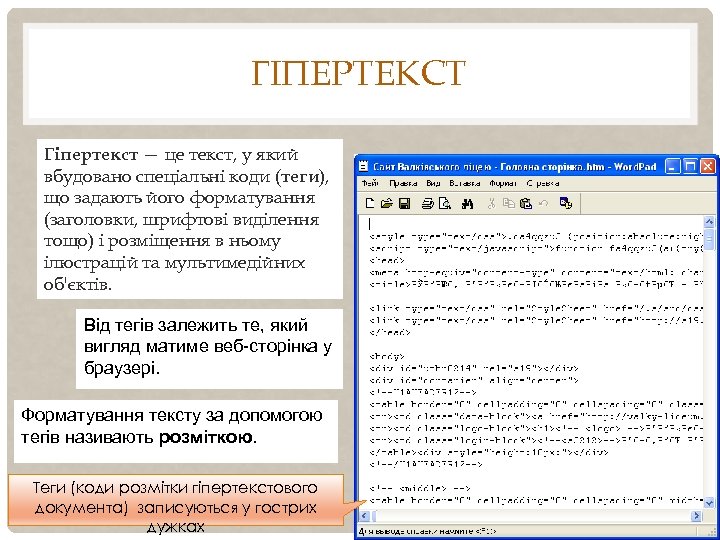The image size is (720, 540).
Task: Minimize the WordPad window
Action: pos(672,166)
